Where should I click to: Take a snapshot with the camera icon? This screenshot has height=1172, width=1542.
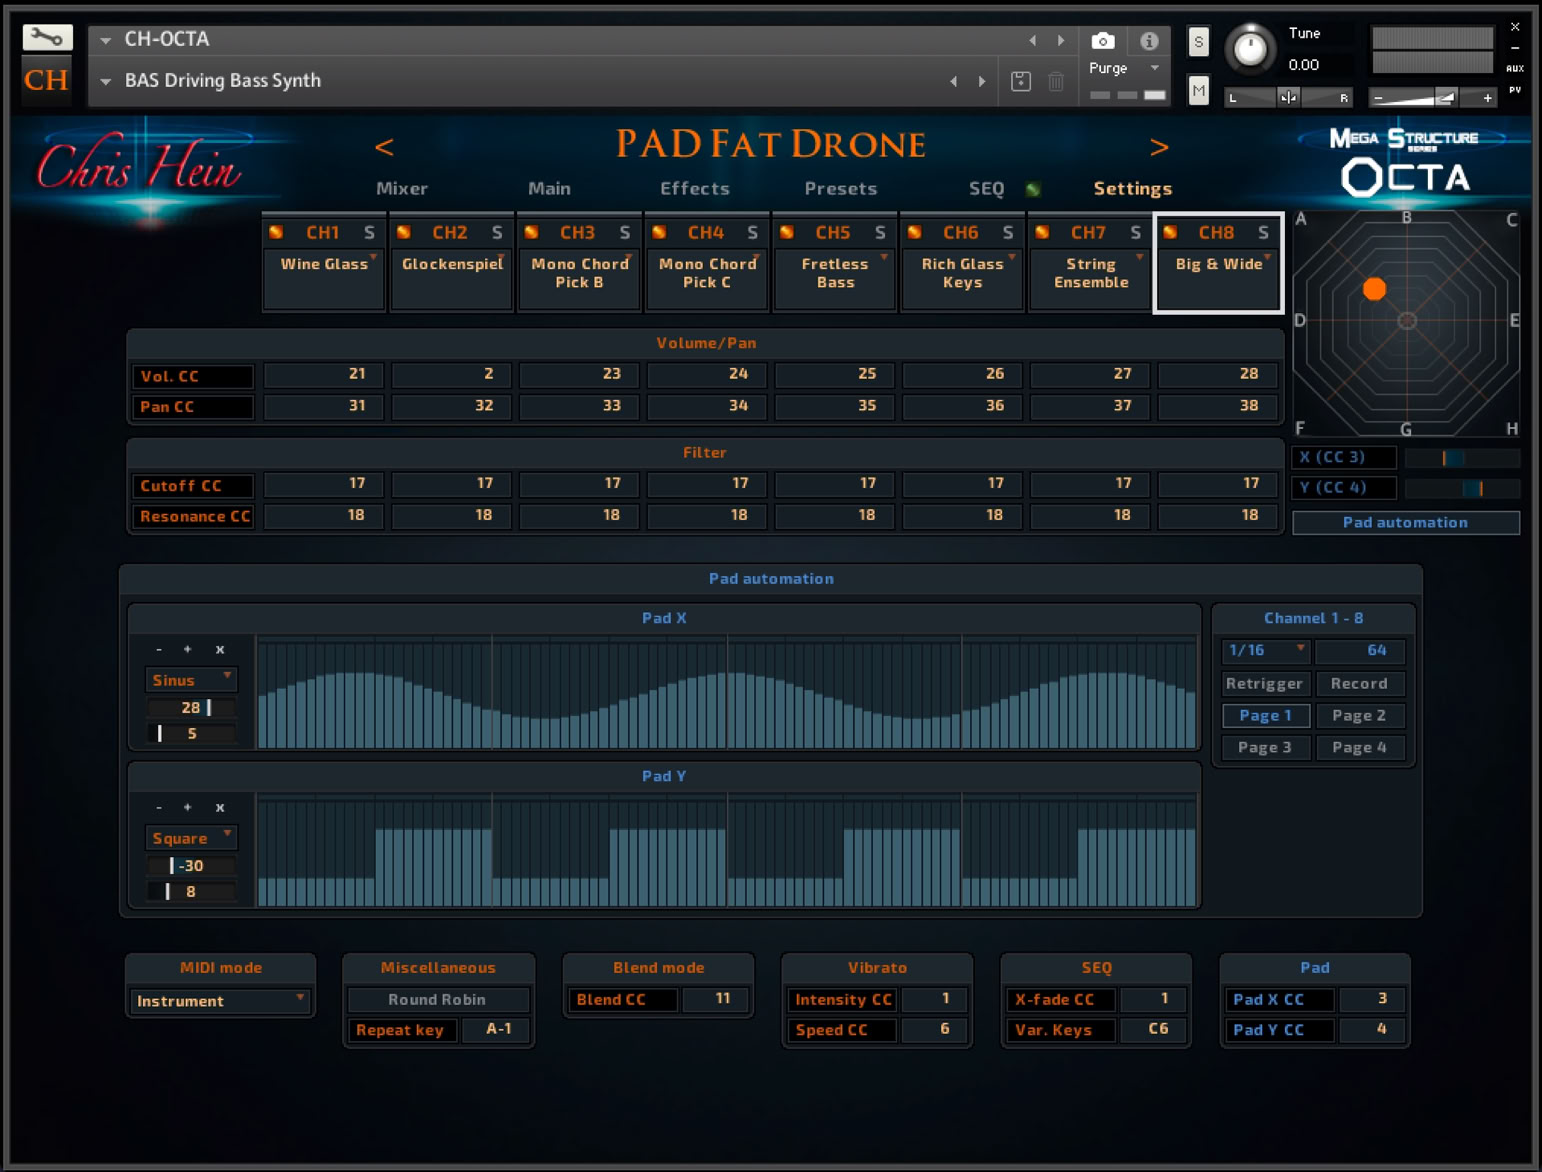[1102, 41]
